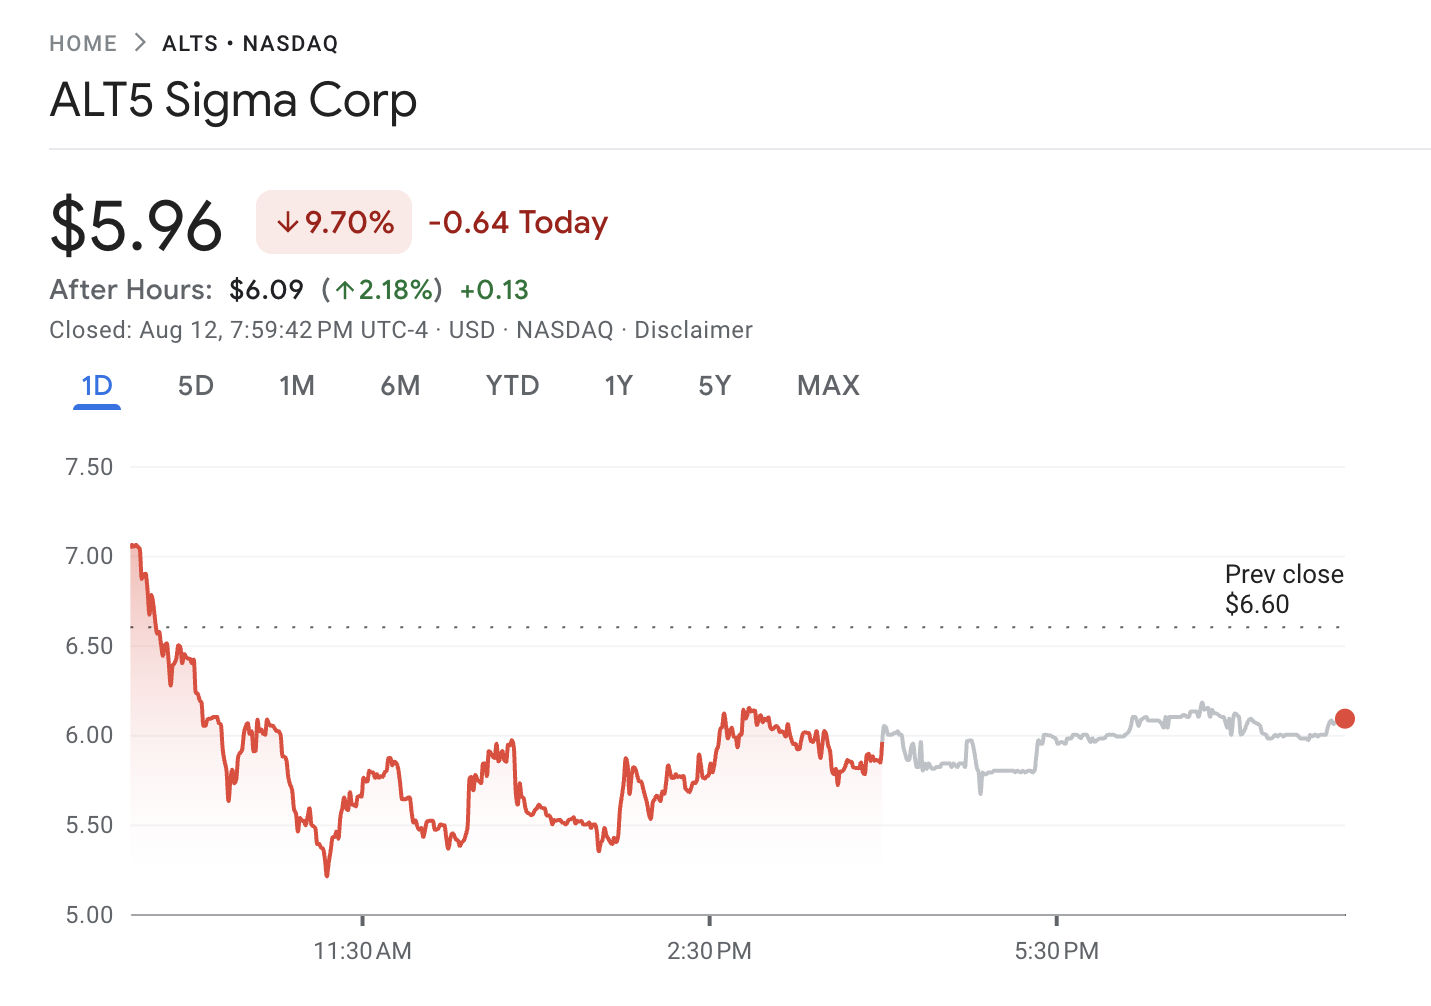Image resolution: width=1431 pixels, height=1006 pixels.
Task: Keep the 1D tab selected
Action: coord(96,386)
